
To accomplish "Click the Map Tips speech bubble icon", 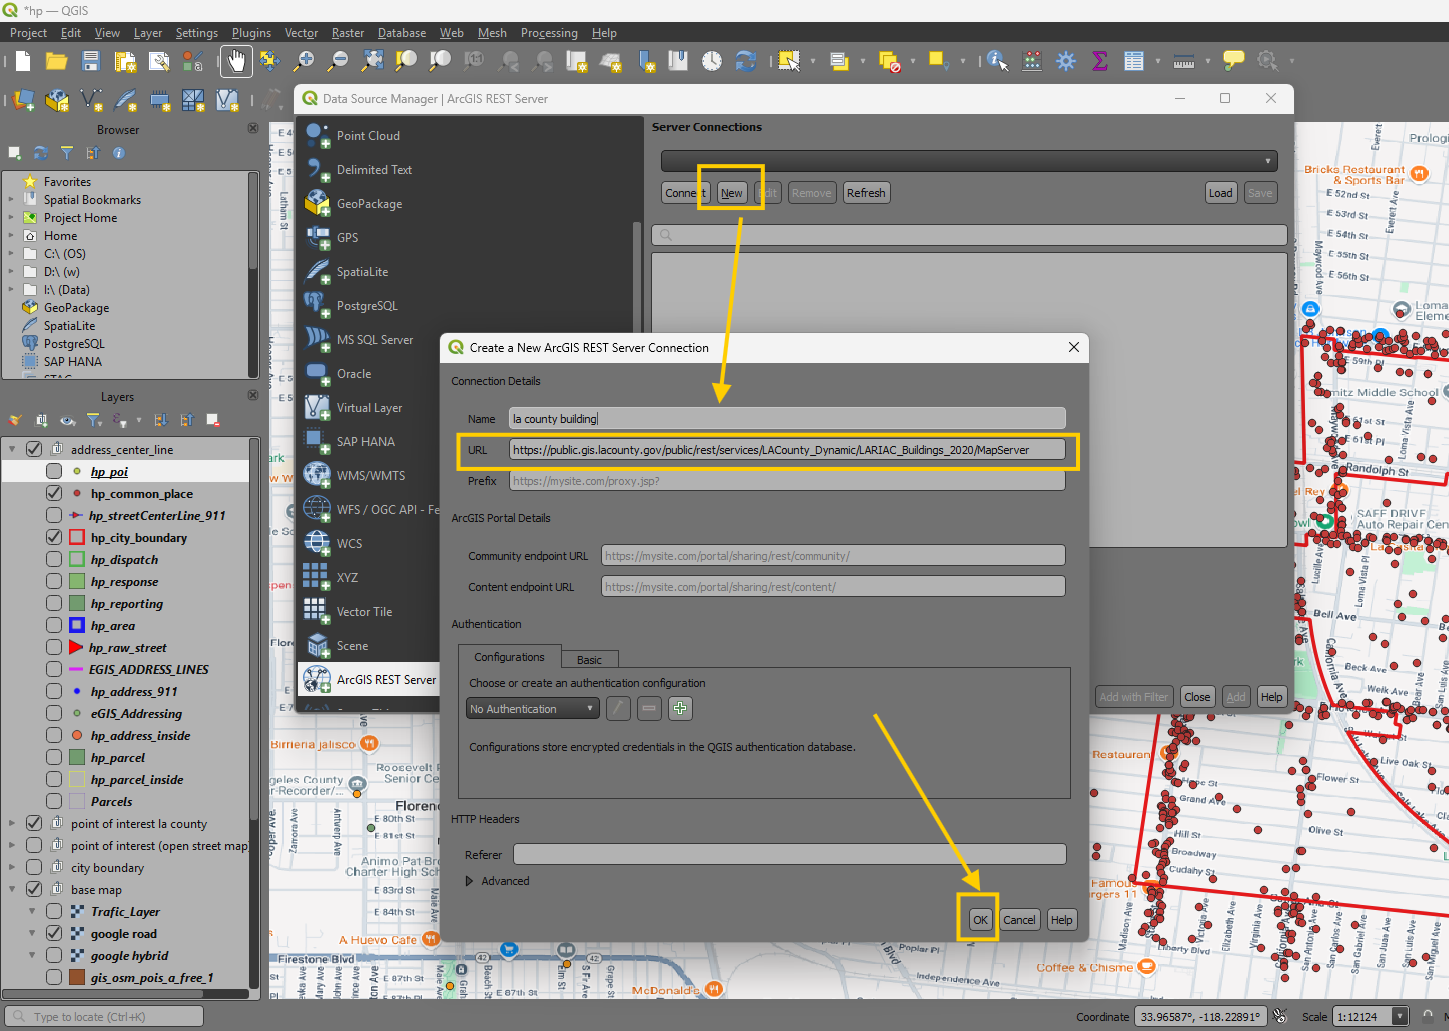I will [x=1234, y=61].
